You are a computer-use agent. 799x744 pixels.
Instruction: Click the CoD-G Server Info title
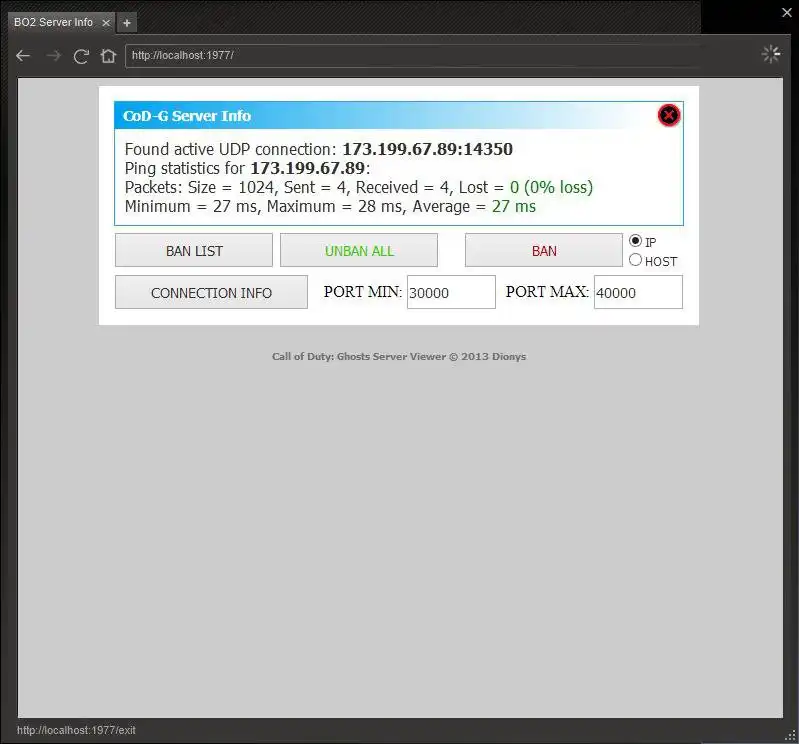[x=187, y=116]
